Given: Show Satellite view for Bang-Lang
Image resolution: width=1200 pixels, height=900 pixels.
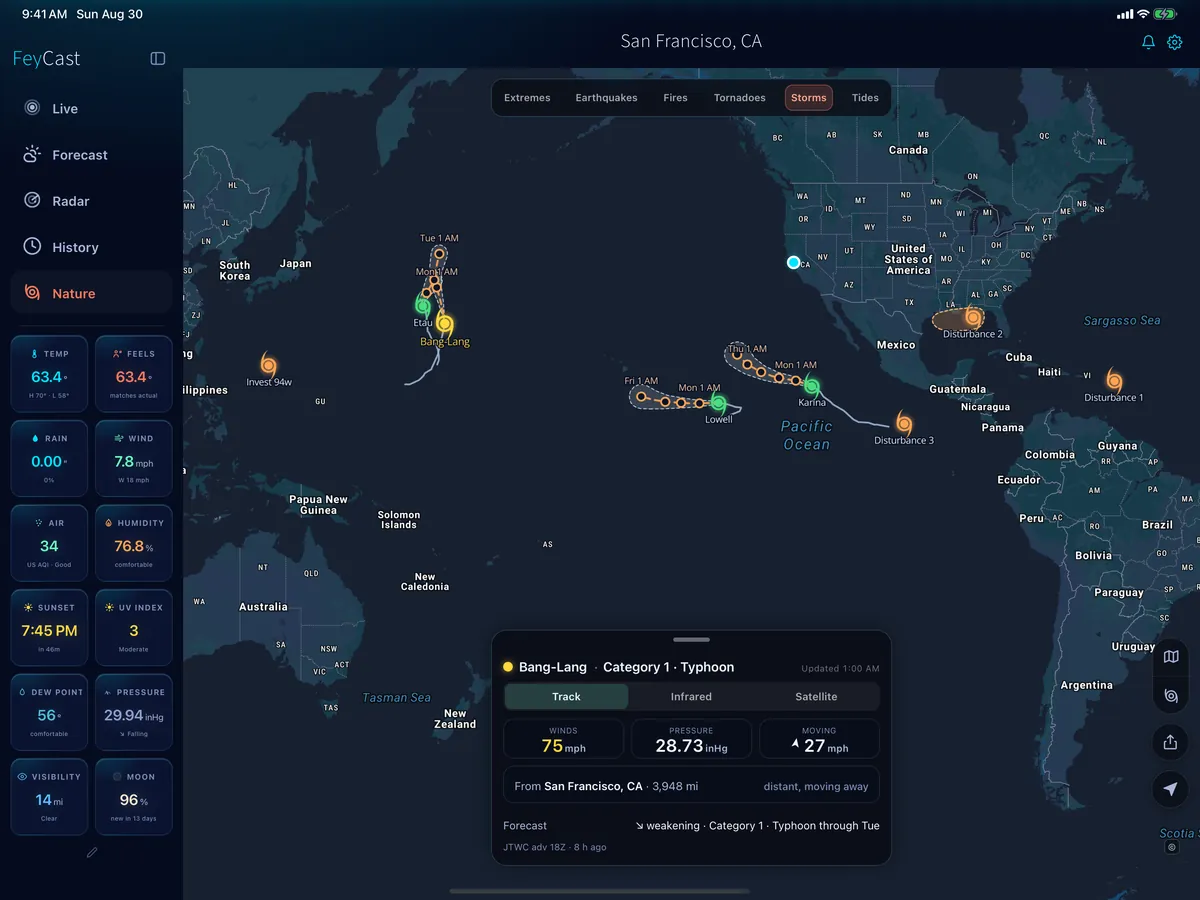Looking at the screenshot, I should point(816,696).
